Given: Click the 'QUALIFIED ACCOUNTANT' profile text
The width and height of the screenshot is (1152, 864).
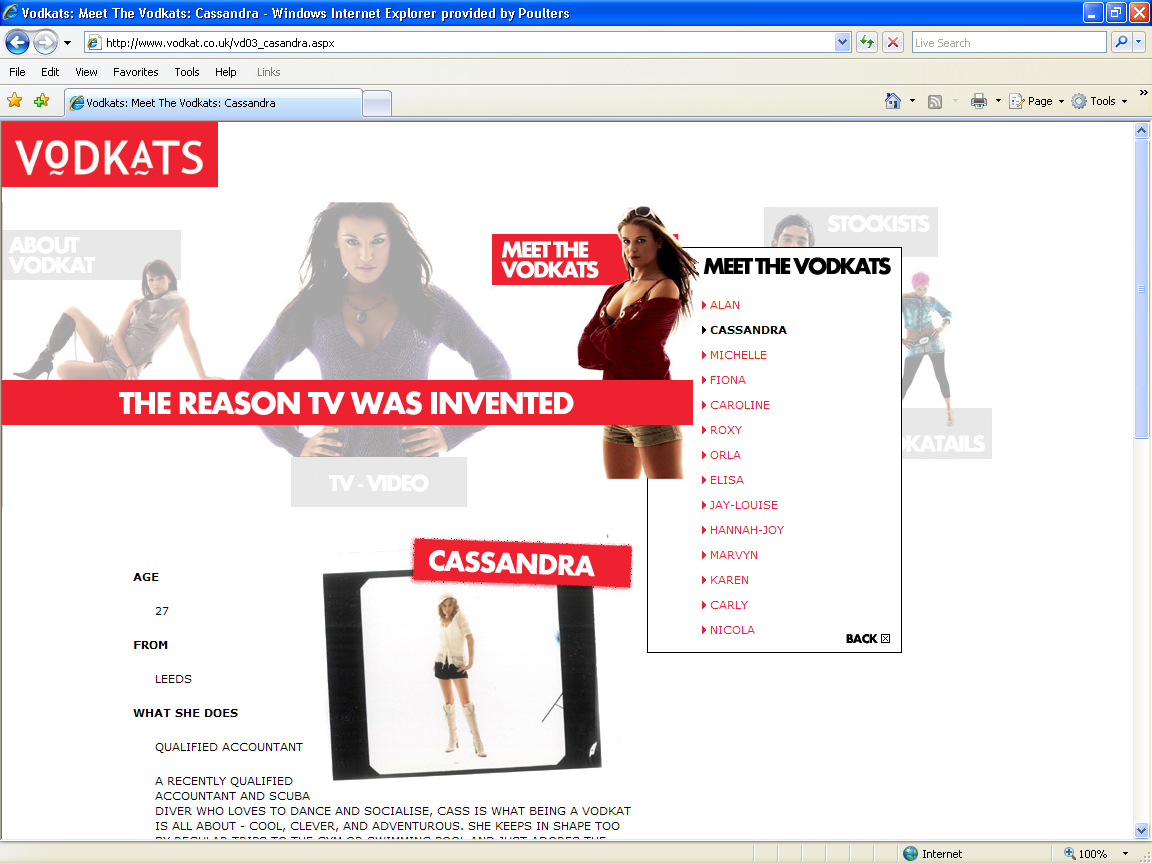Looking at the screenshot, I should coord(228,747).
